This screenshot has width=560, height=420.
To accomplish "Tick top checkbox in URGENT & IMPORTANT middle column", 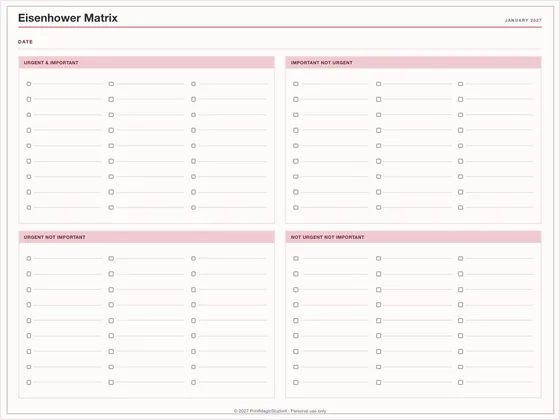I will pos(111,84).
